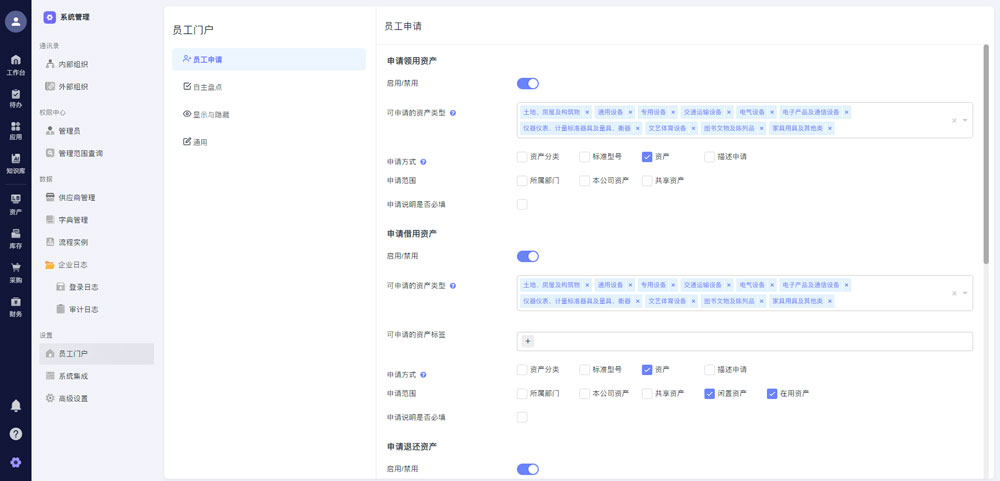
Task: Show help for 申请方式 in 申请借用资产
Action: pyautogui.click(x=423, y=375)
